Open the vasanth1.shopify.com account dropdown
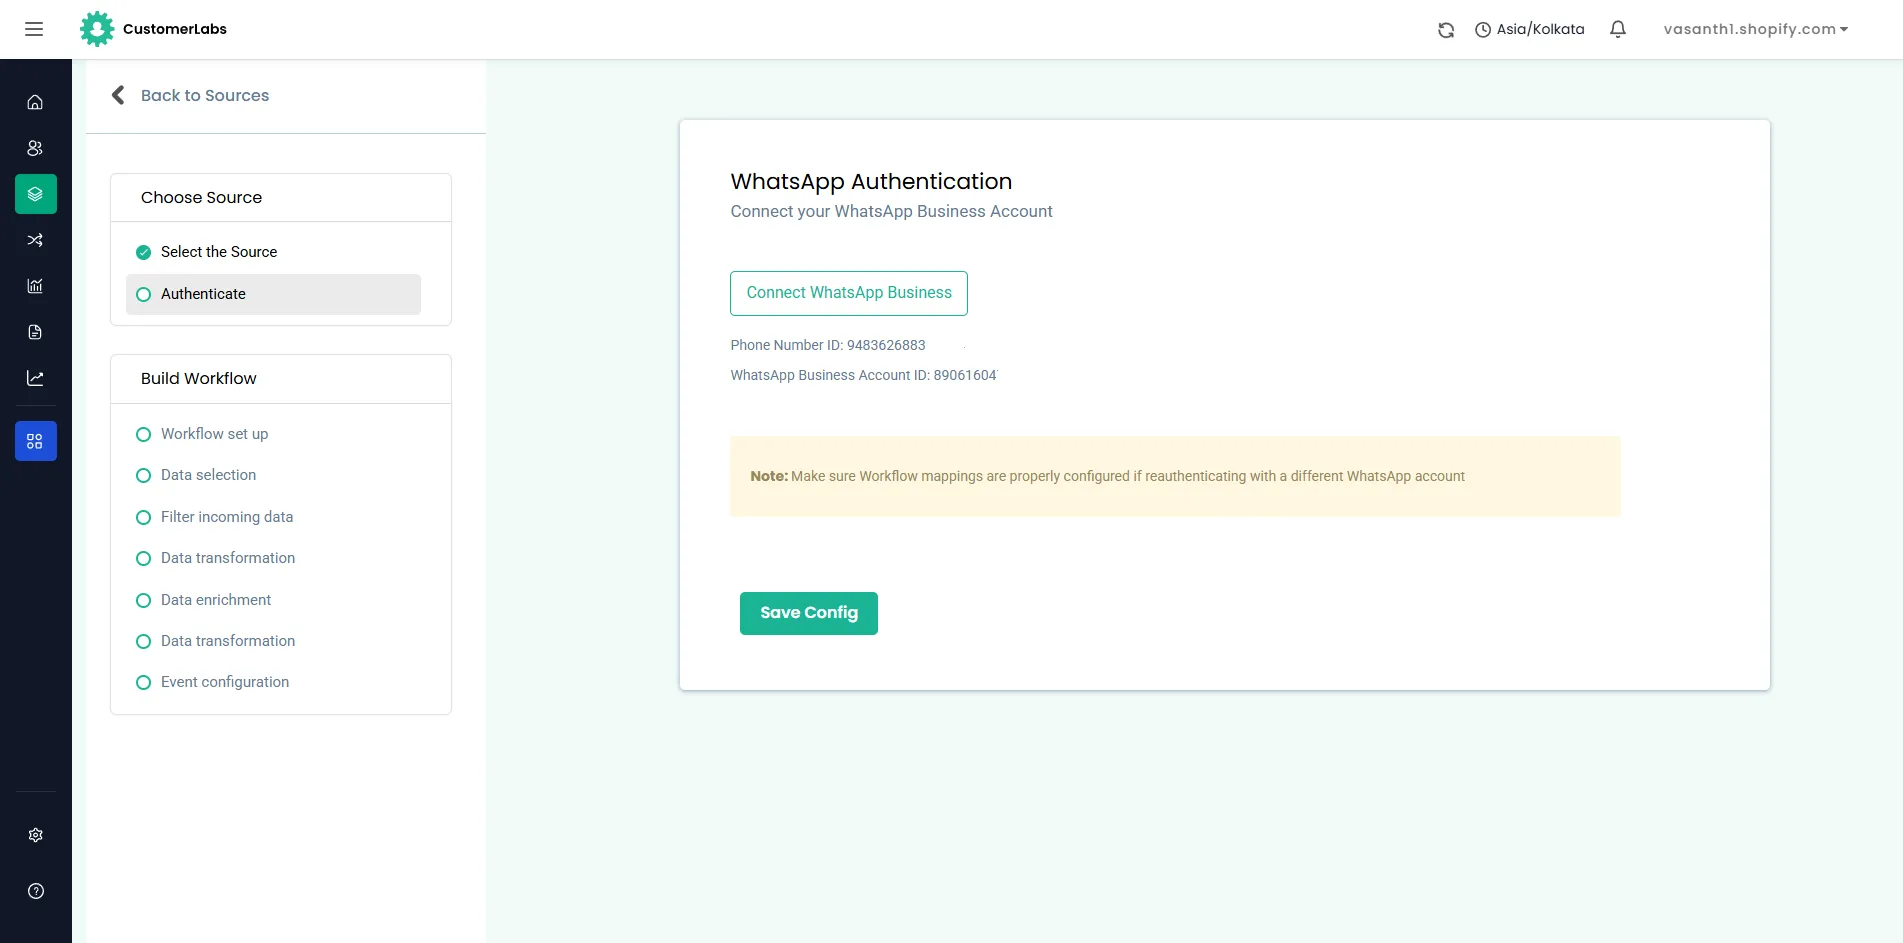 pyautogui.click(x=1755, y=29)
